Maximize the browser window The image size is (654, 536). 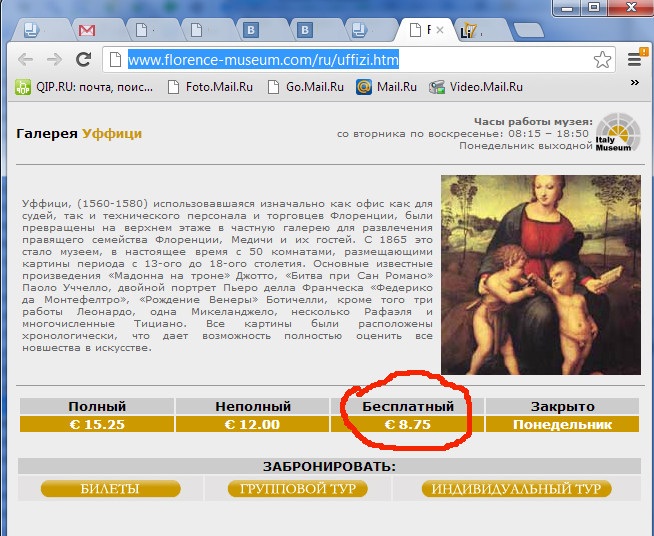tap(594, 8)
